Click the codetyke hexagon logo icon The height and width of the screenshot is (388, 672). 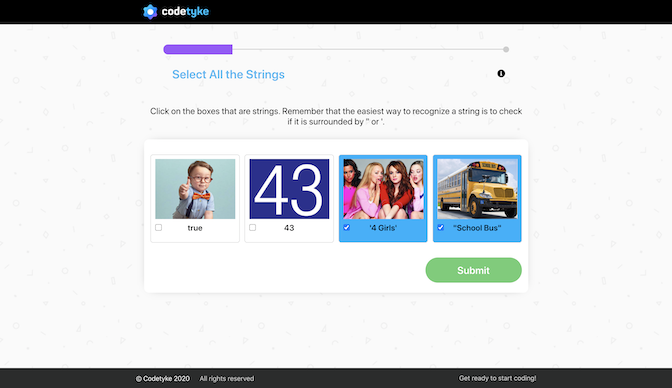click(150, 12)
